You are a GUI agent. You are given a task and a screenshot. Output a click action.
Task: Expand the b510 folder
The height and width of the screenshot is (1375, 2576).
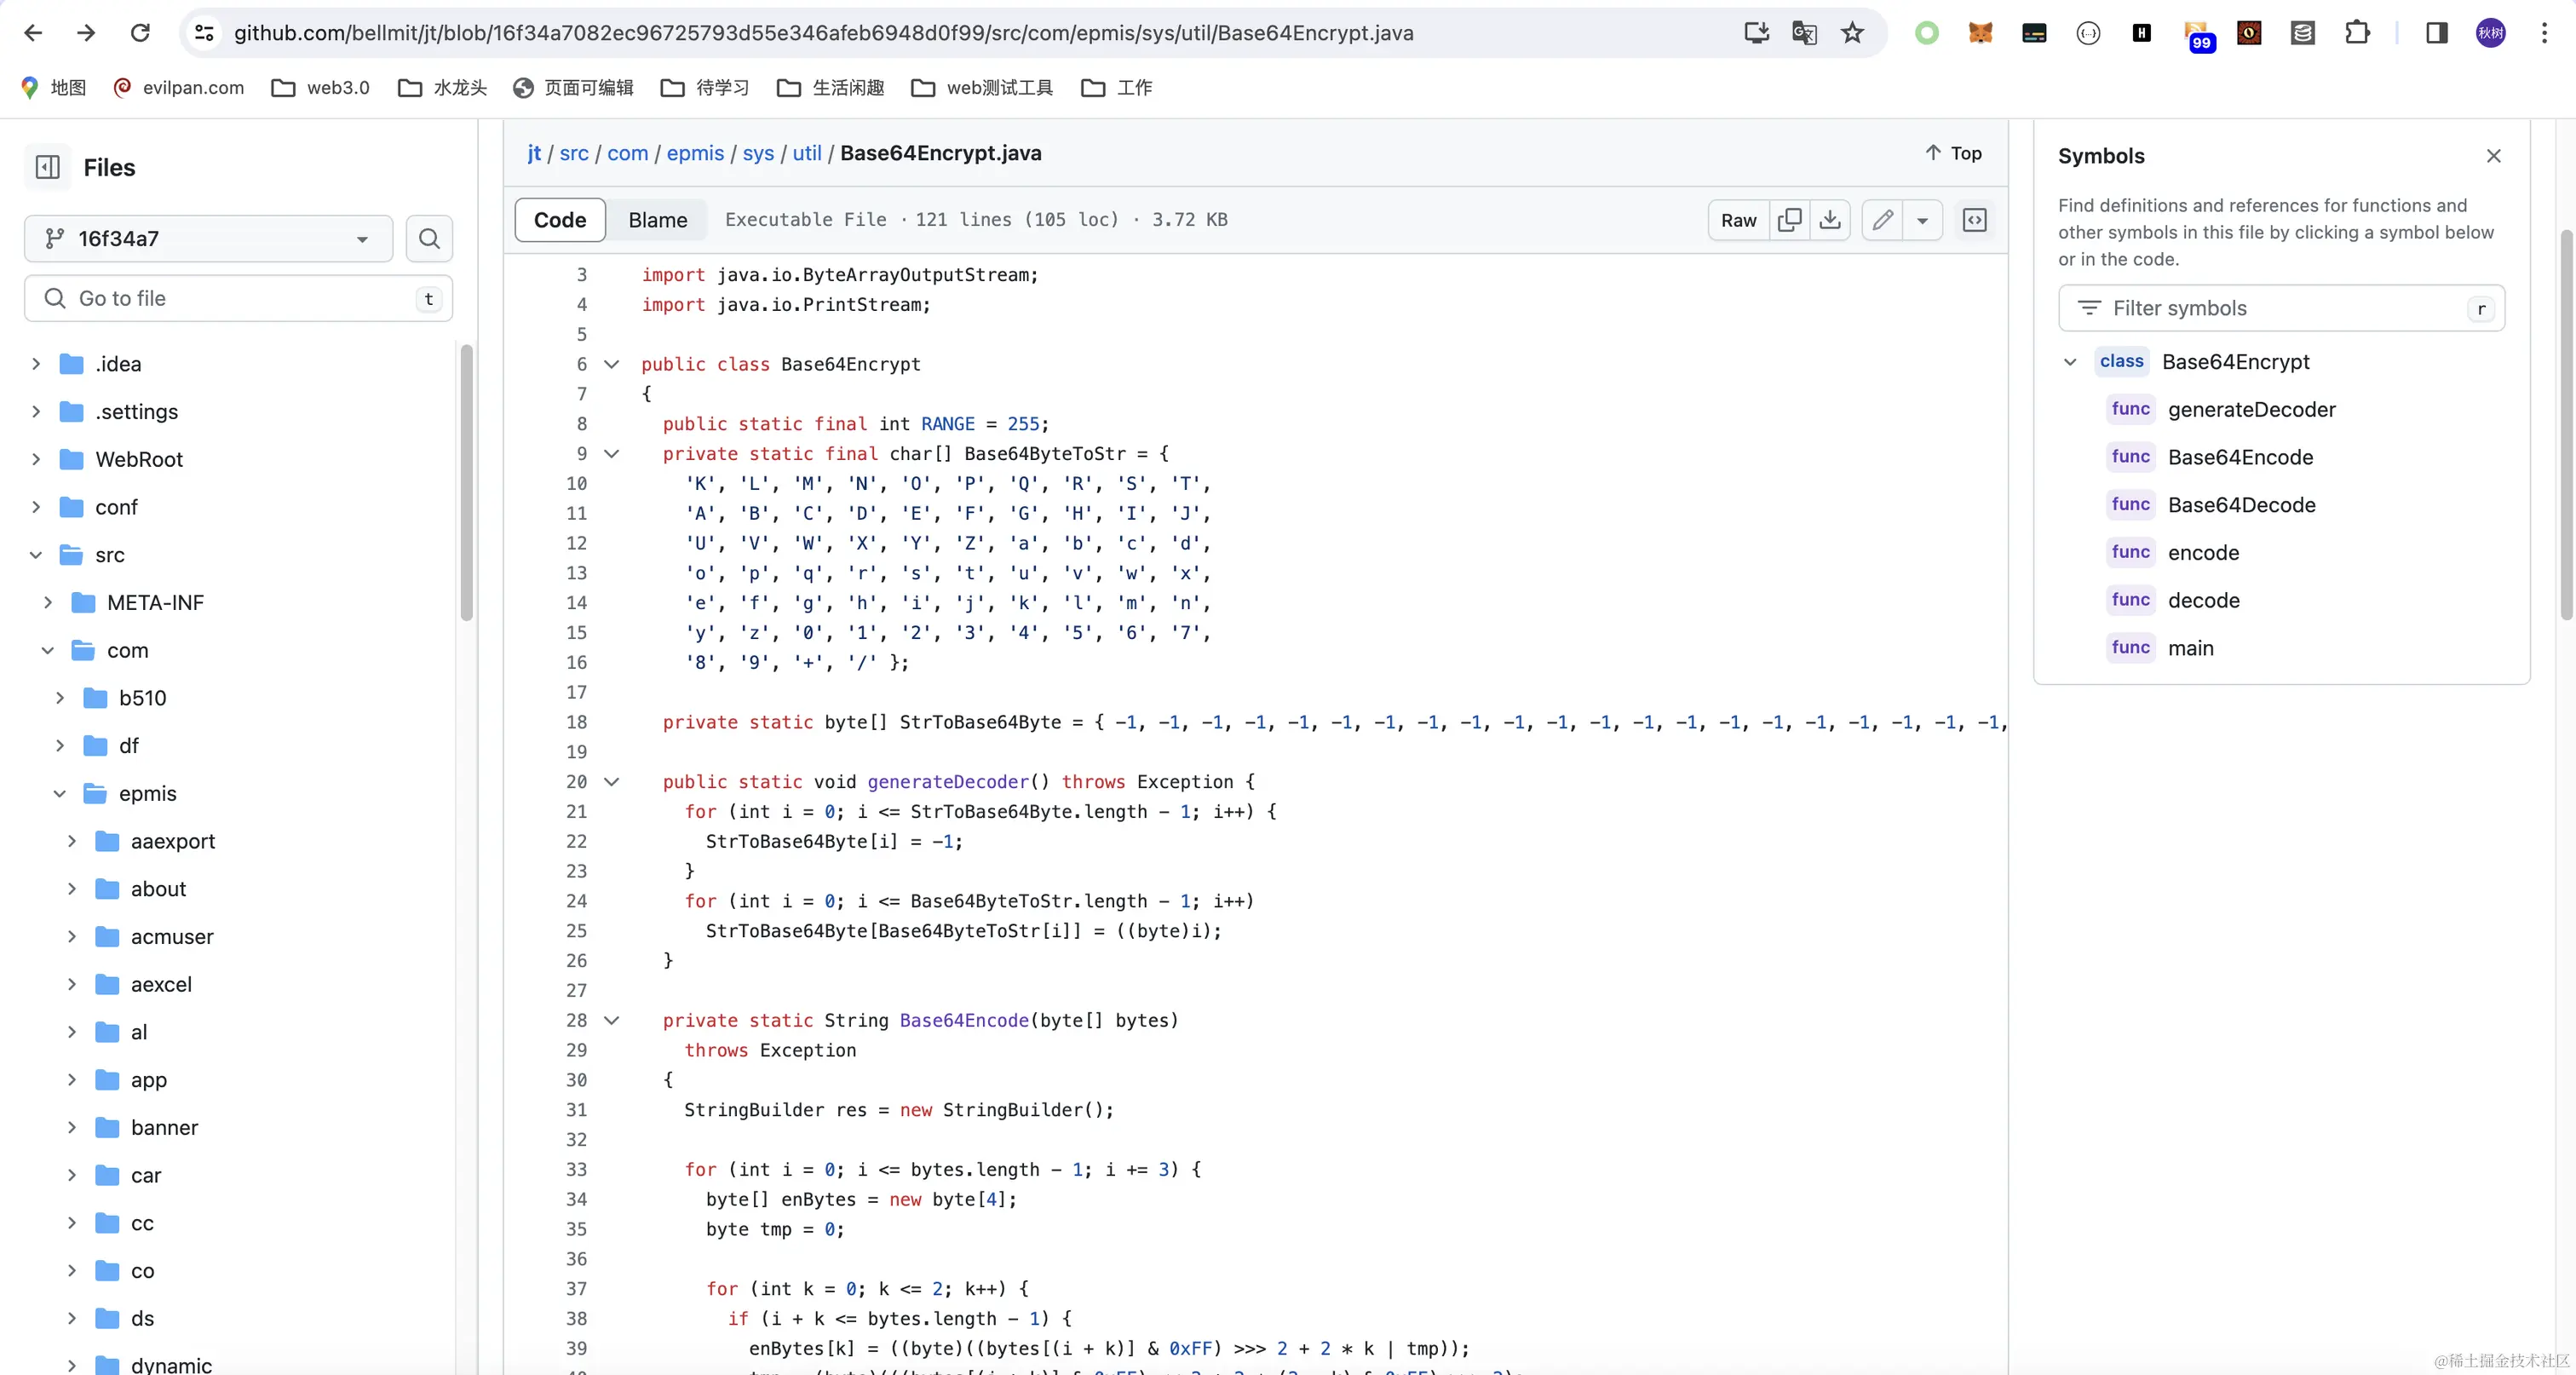(60, 698)
